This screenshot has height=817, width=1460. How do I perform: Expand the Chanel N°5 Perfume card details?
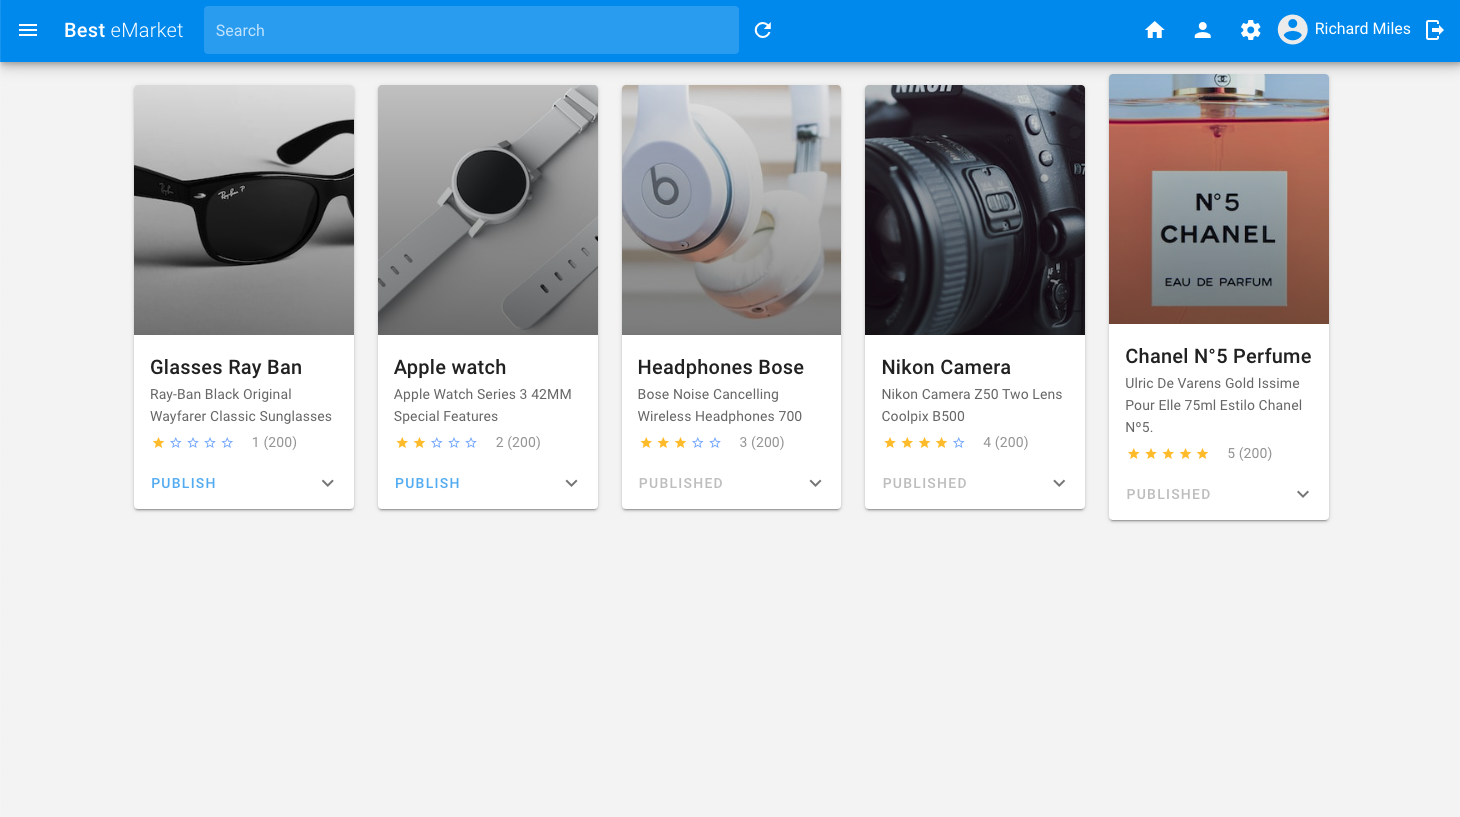(1303, 494)
